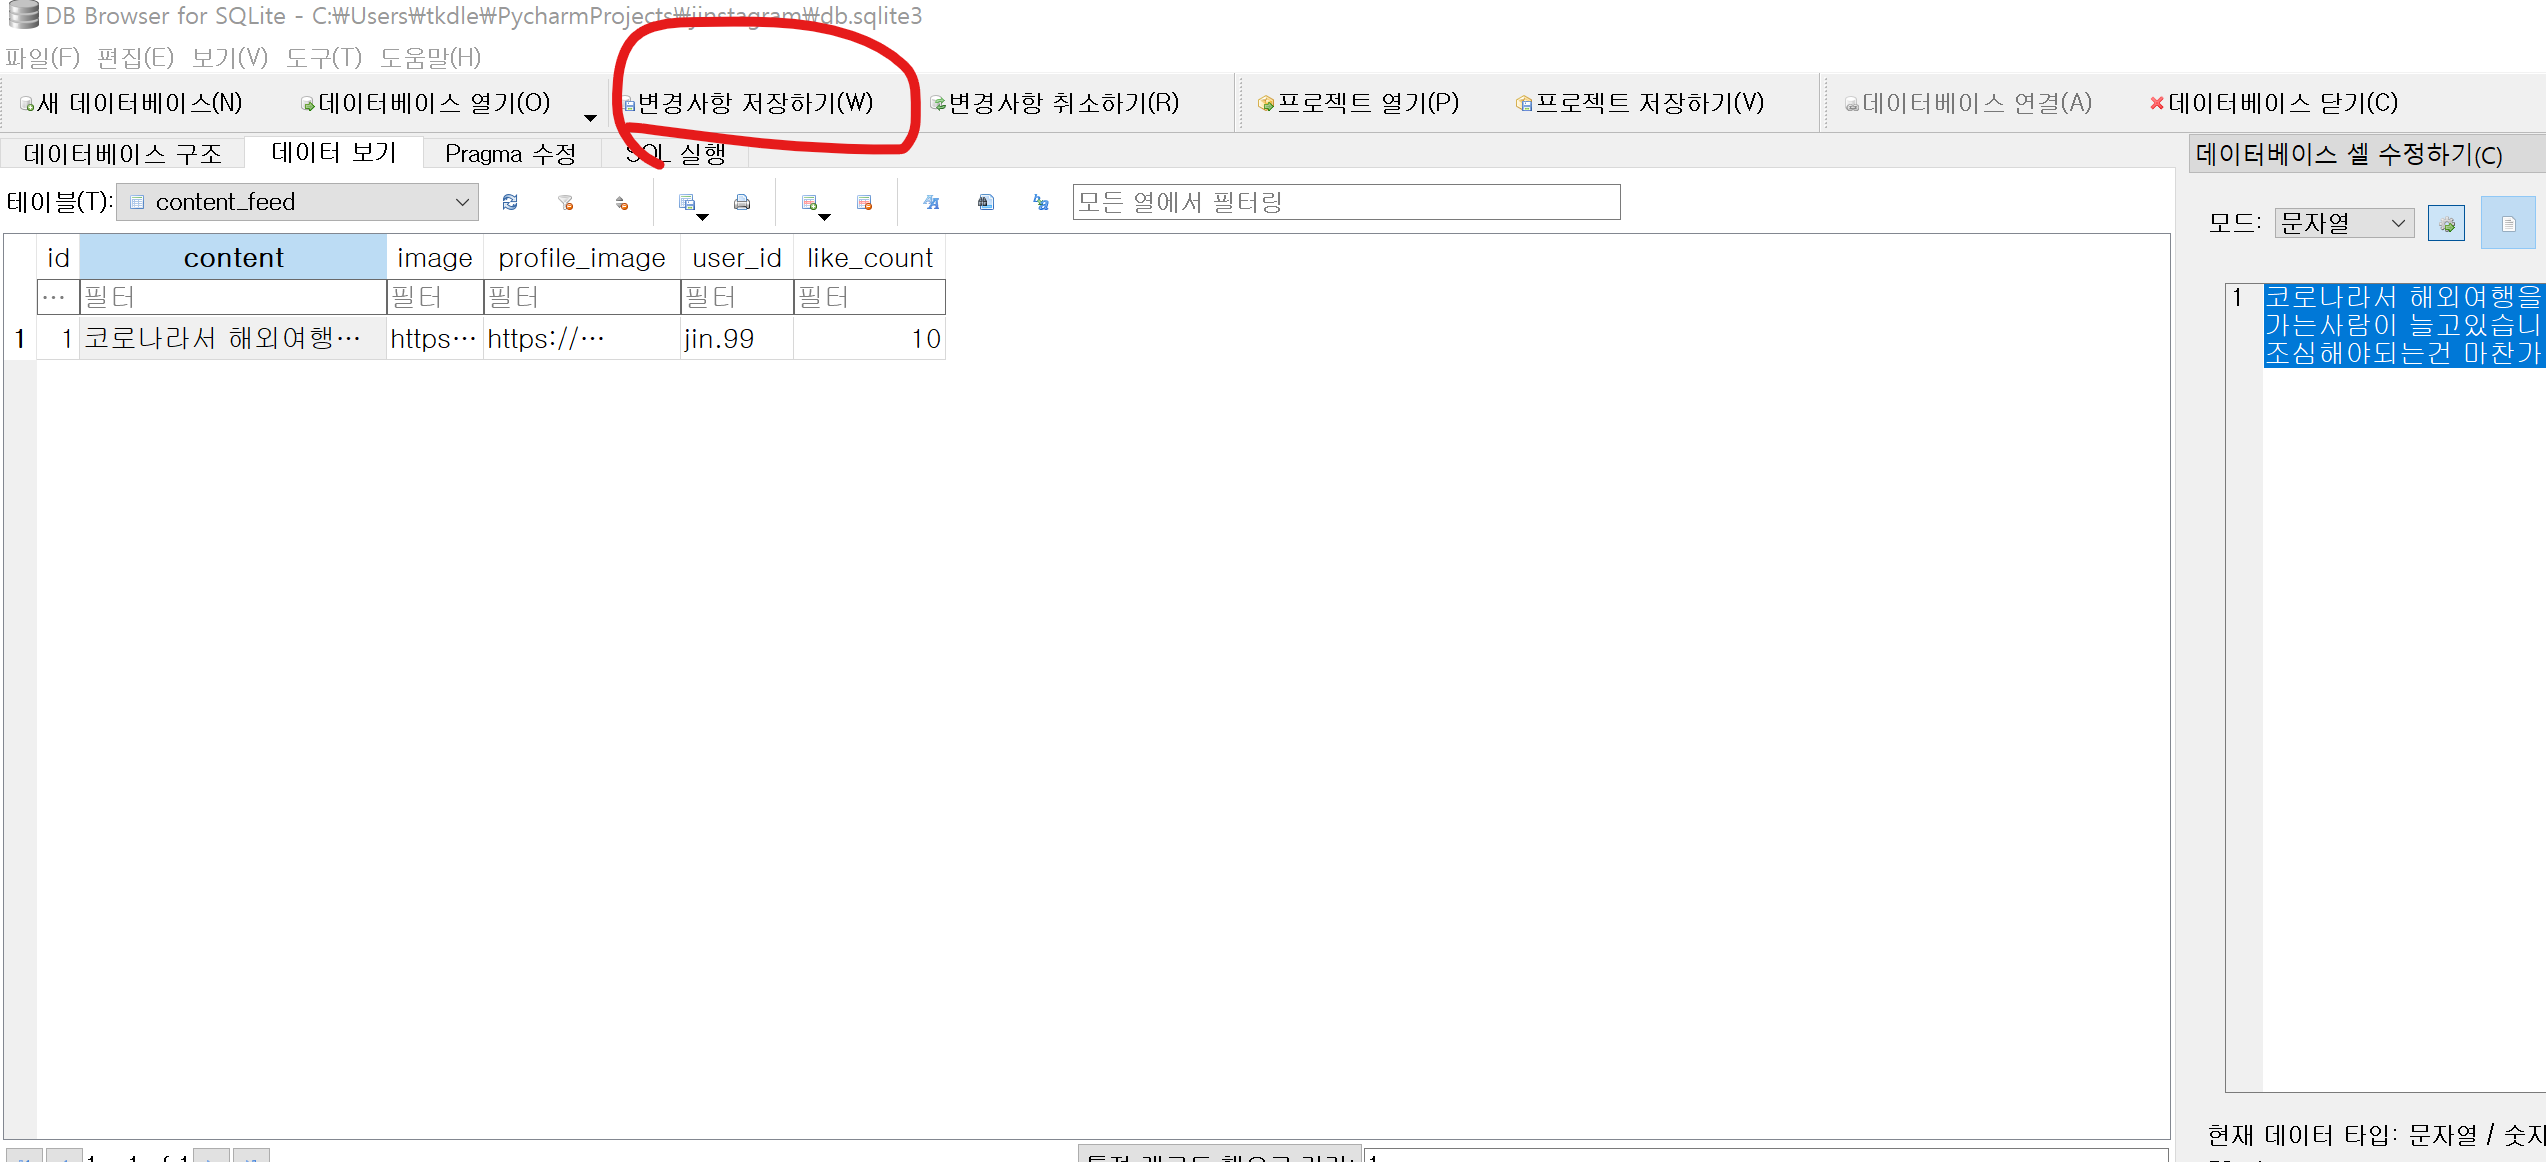
Task: Expand the 문자열 mode combo box
Action: (x=2343, y=223)
